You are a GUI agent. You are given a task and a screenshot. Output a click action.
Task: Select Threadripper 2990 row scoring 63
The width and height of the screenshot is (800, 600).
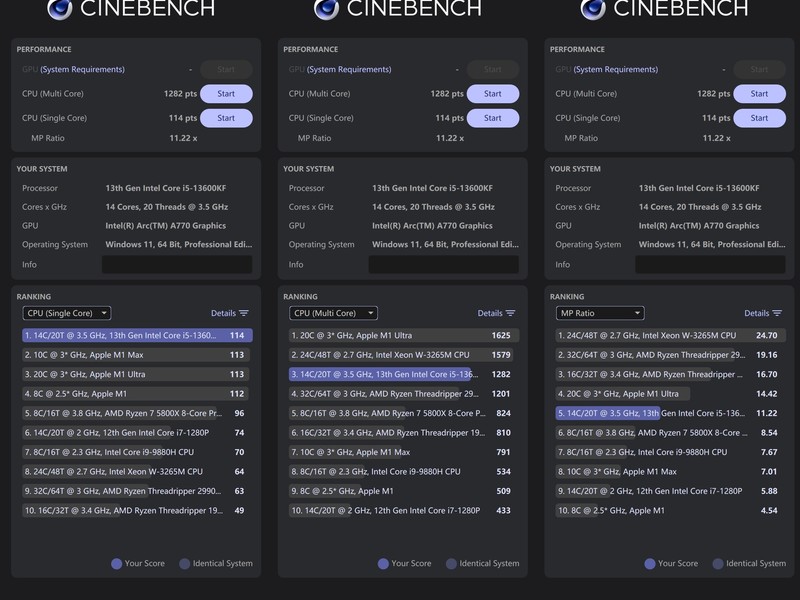(137, 491)
